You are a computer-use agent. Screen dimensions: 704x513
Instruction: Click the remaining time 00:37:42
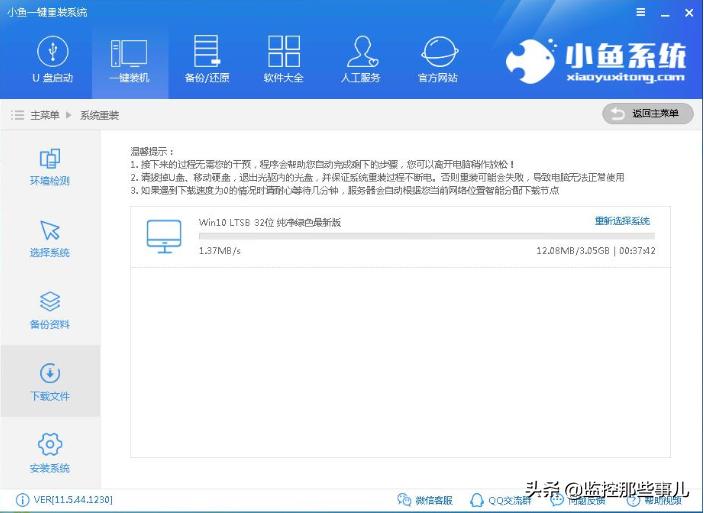tap(637, 250)
